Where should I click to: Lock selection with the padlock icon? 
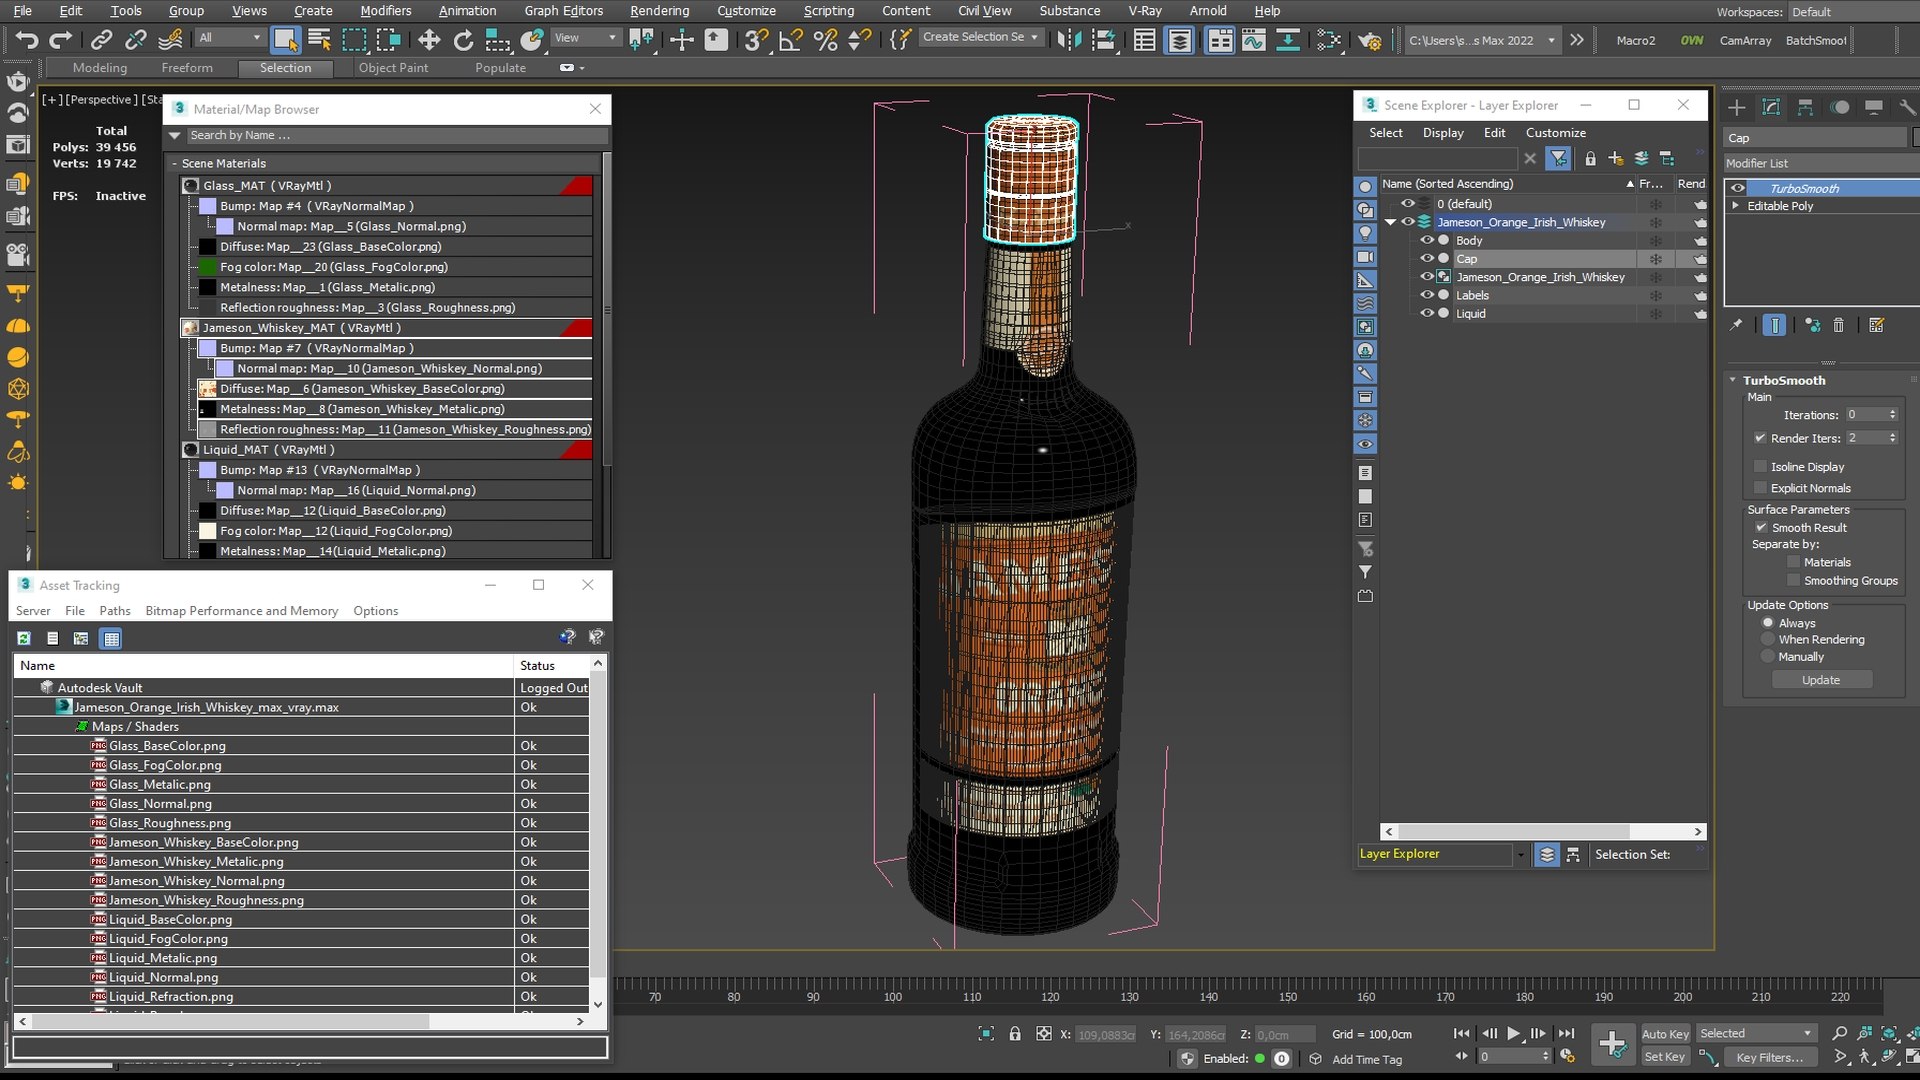(1015, 1034)
